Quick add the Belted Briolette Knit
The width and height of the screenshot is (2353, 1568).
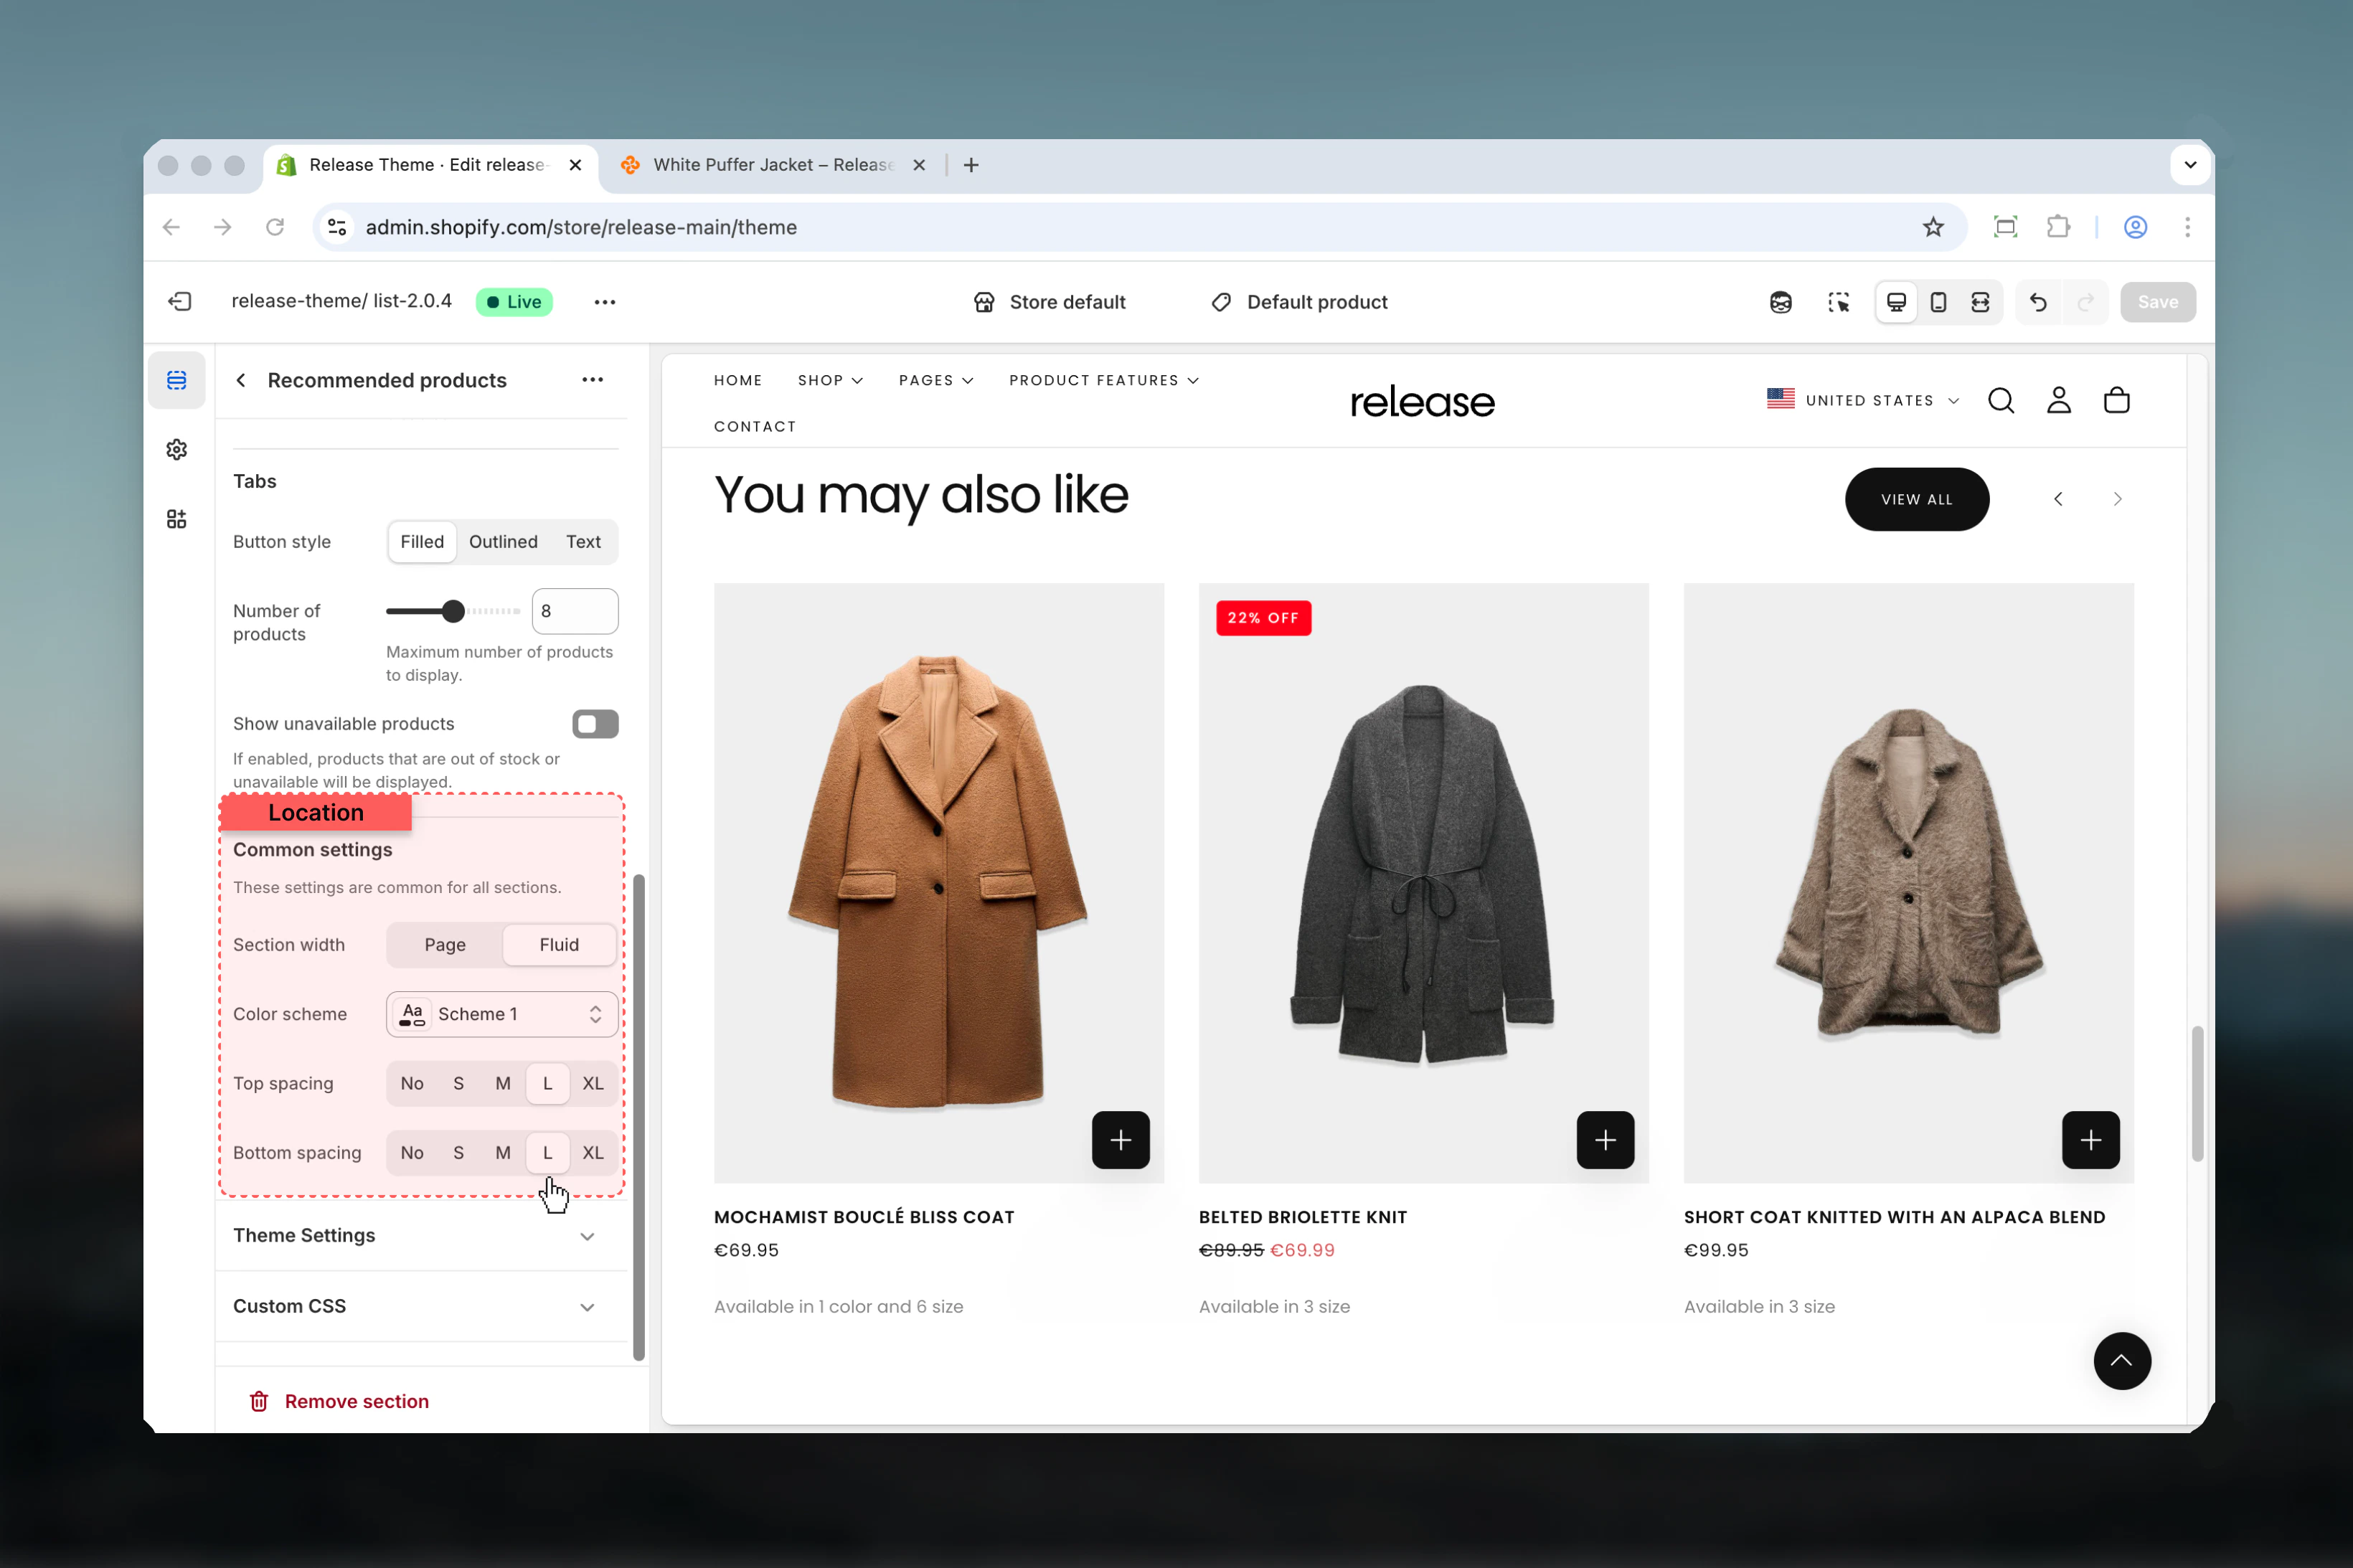click(1606, 1140)
